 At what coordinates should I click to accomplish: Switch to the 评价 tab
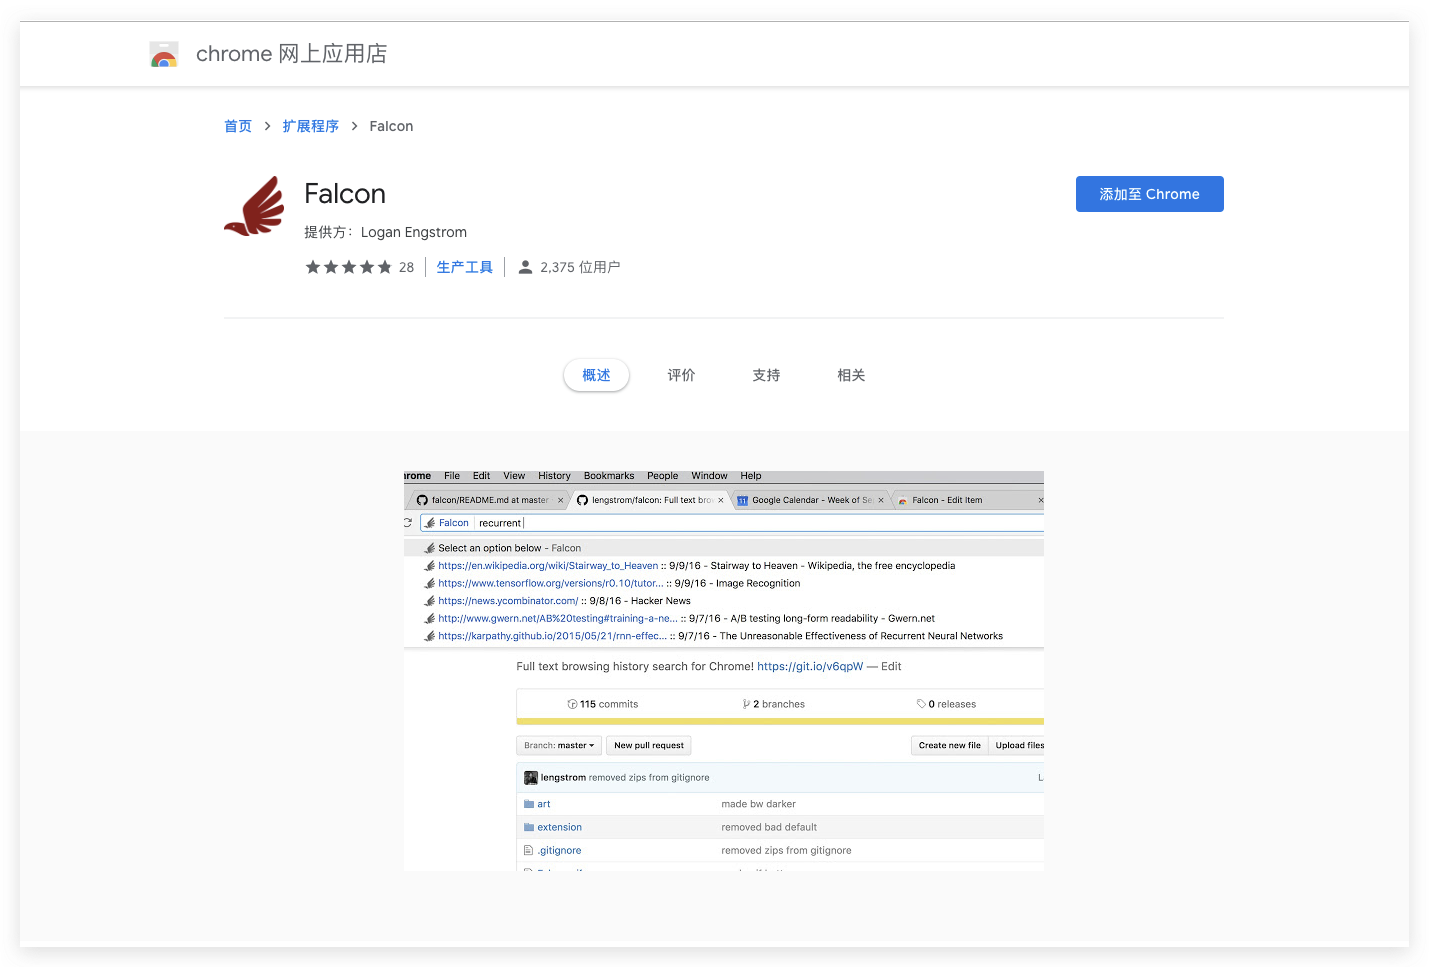click(x=681, y=375)
